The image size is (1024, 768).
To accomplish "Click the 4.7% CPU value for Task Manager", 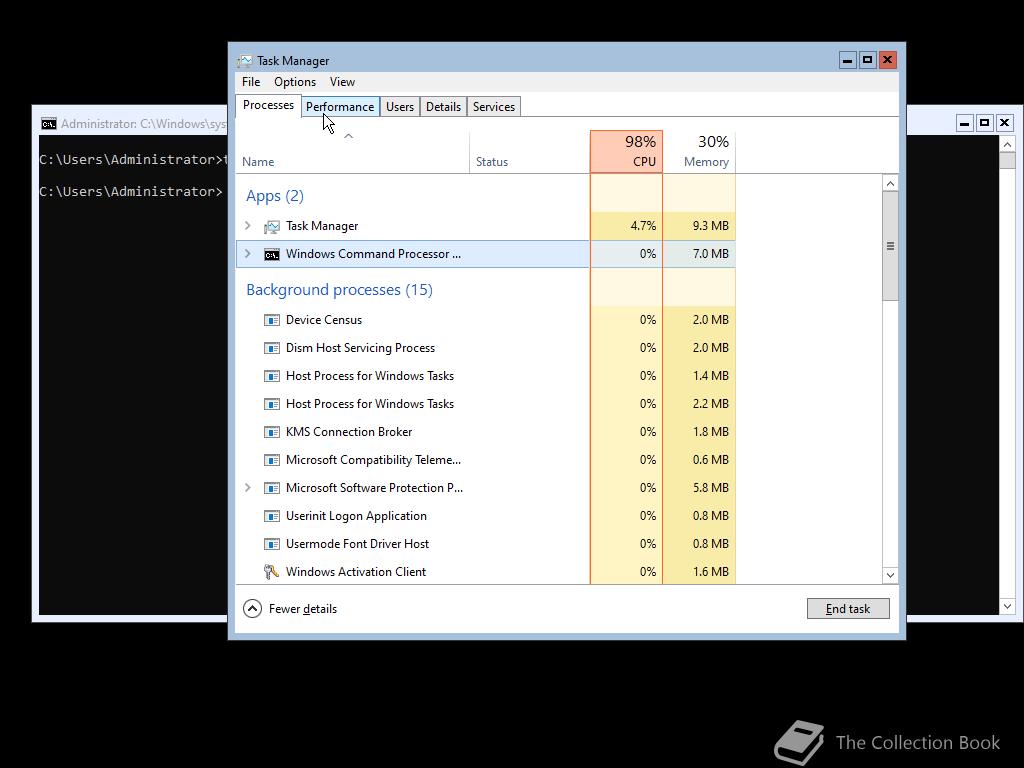I will (x=643, y=226).
